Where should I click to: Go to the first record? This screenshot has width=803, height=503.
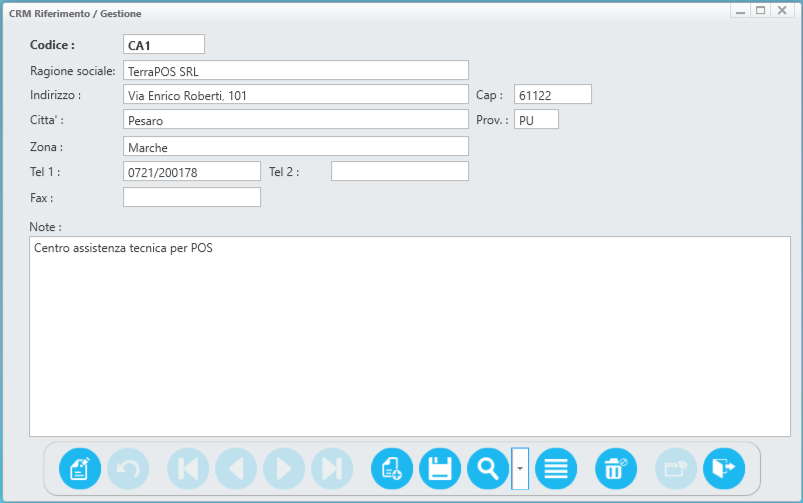coord(188,468)
